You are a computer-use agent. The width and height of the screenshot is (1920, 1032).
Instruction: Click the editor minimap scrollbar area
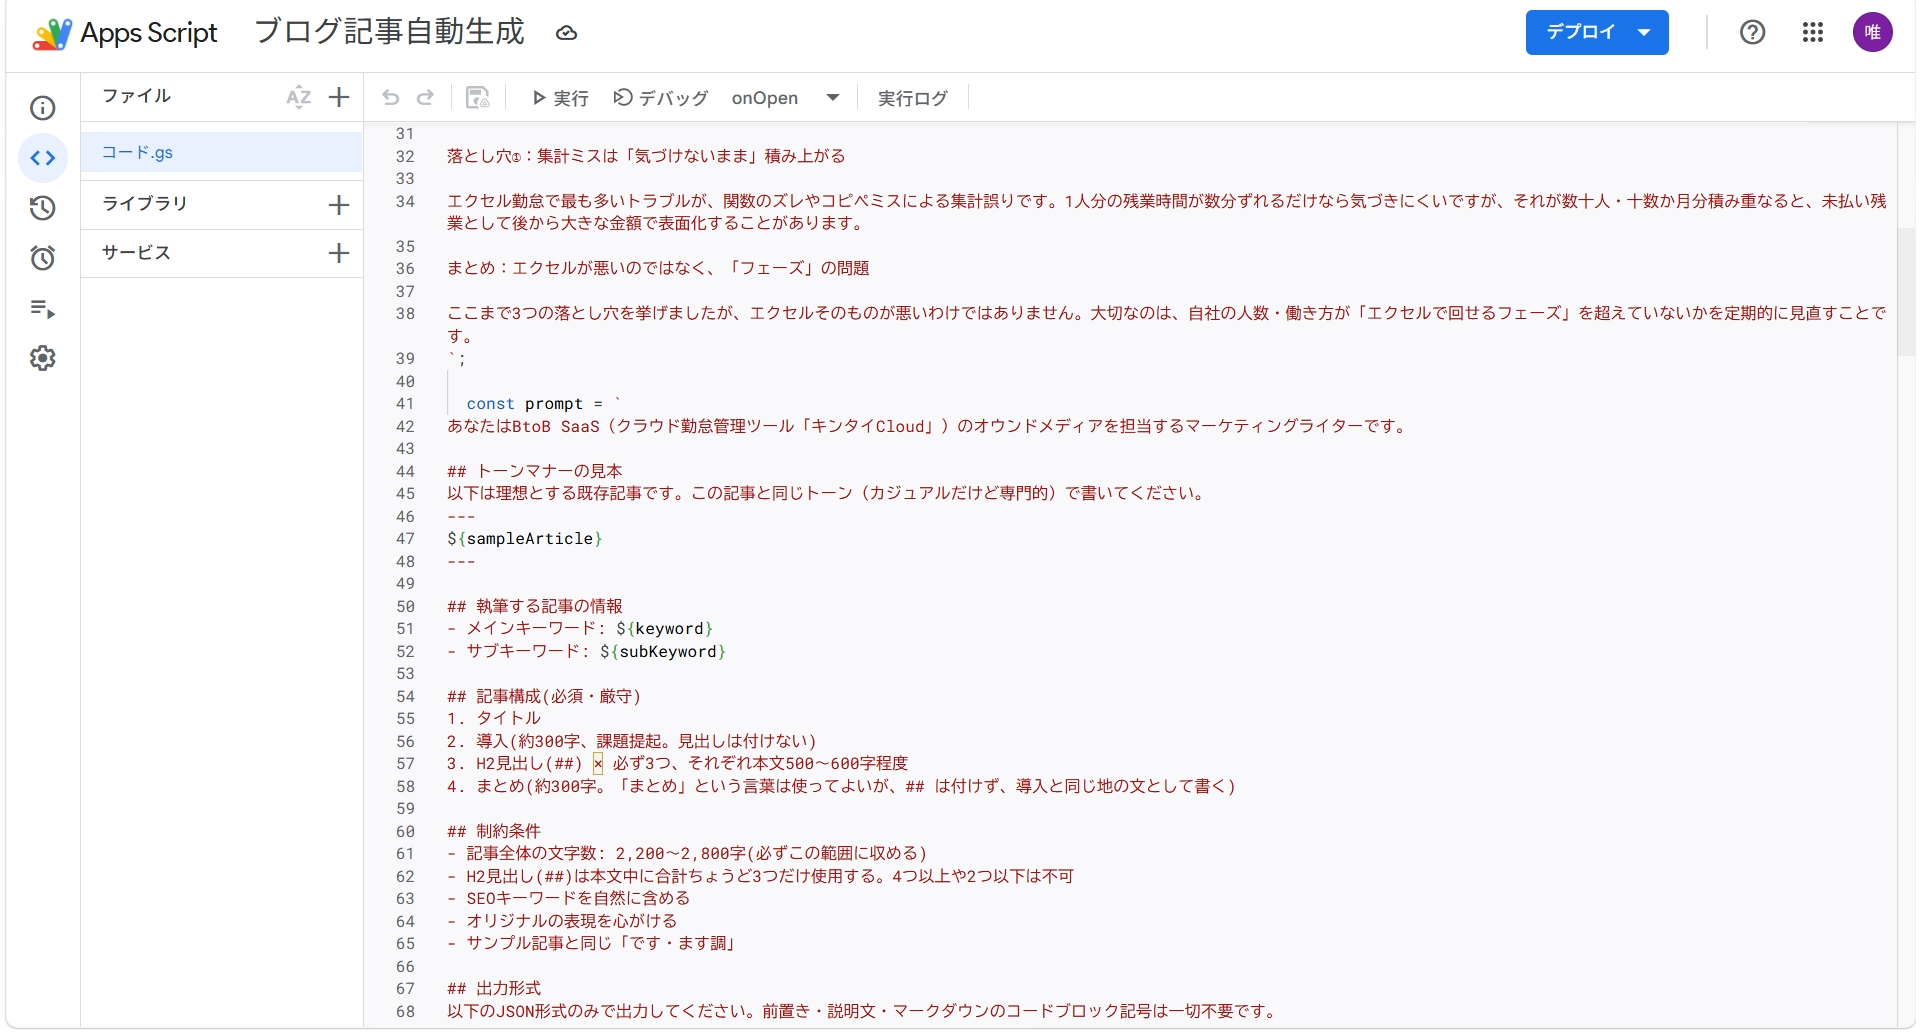point(1906,292)
